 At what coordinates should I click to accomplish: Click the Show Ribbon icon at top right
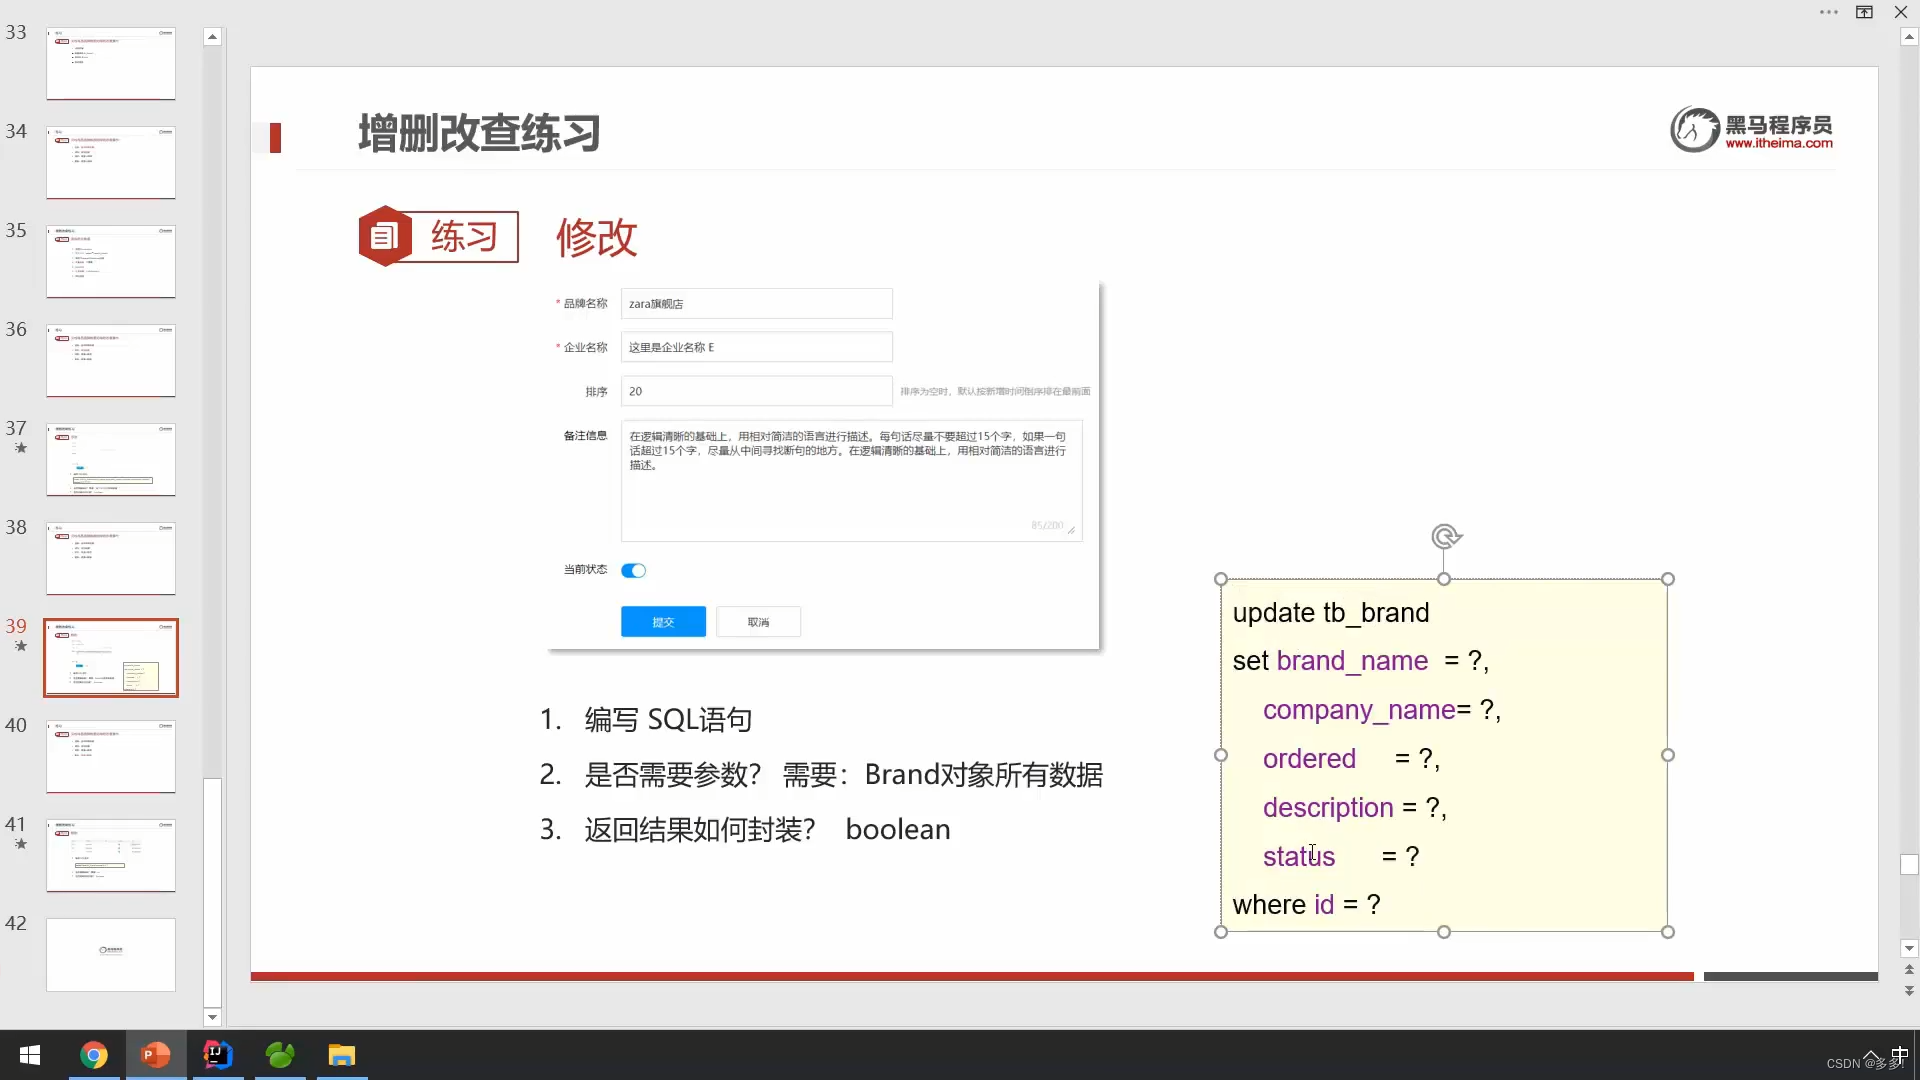coord(1864,12)
